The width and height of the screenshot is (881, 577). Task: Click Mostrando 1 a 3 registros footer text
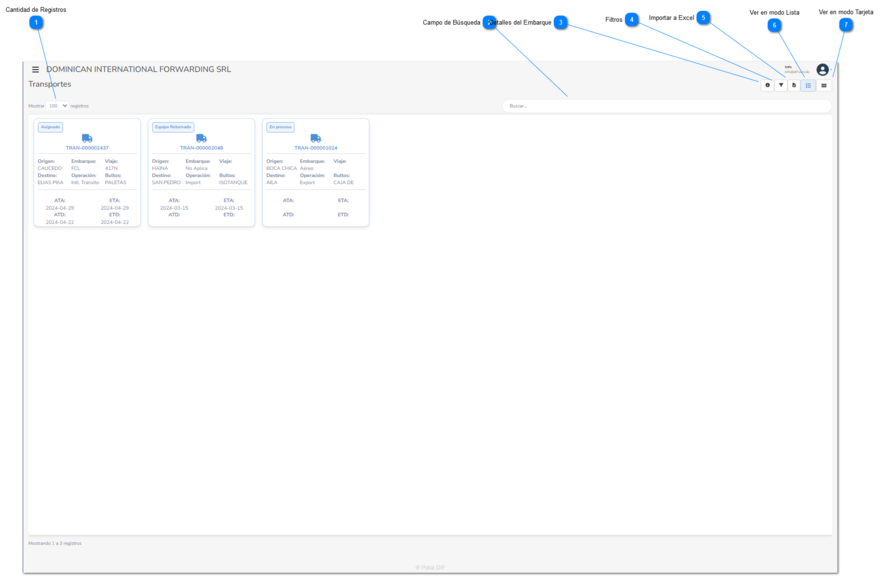coord(55,543)
